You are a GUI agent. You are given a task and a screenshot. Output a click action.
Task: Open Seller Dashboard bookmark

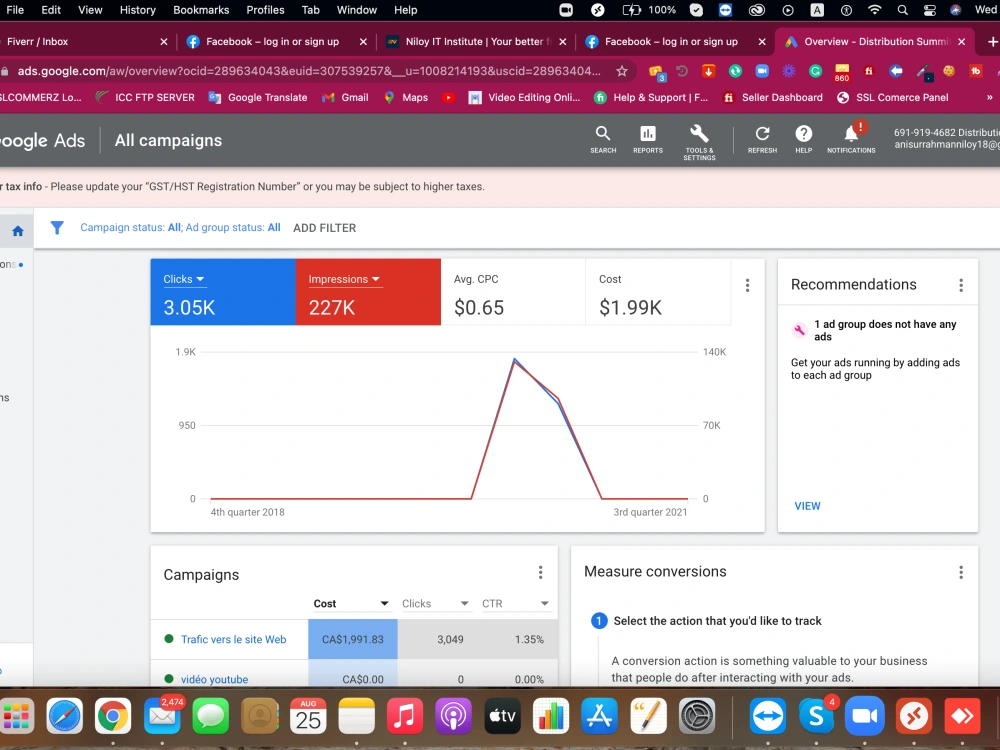[773, 98]
